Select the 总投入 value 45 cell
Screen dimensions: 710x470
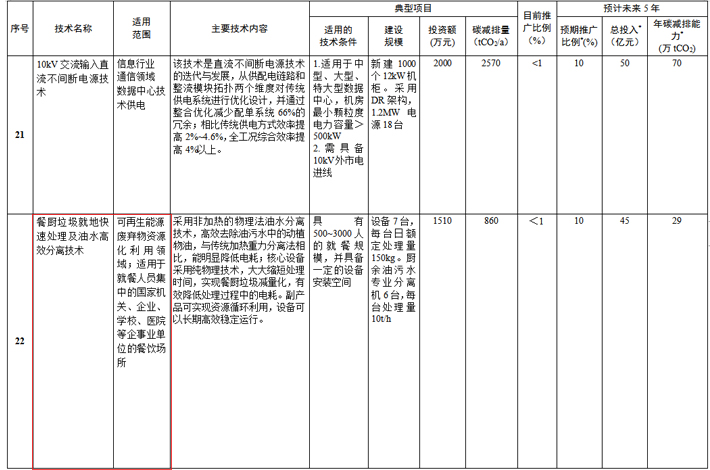click(624, 221)
